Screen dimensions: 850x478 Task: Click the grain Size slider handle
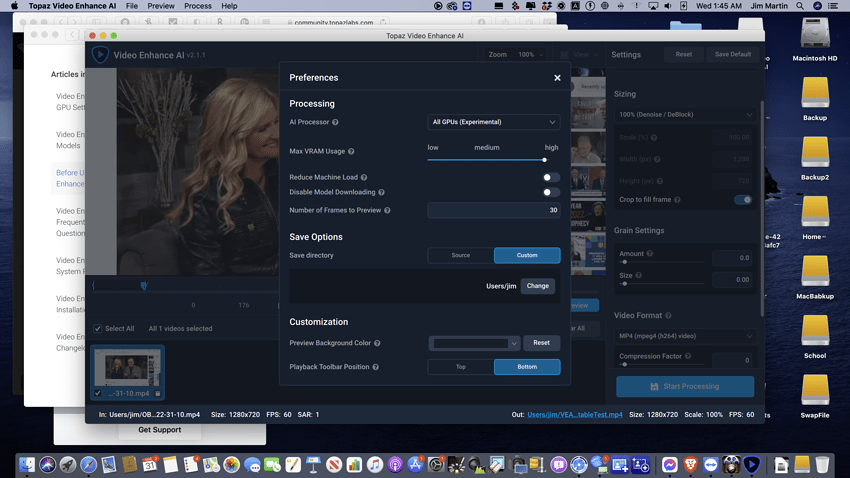(x=624, y=284)
